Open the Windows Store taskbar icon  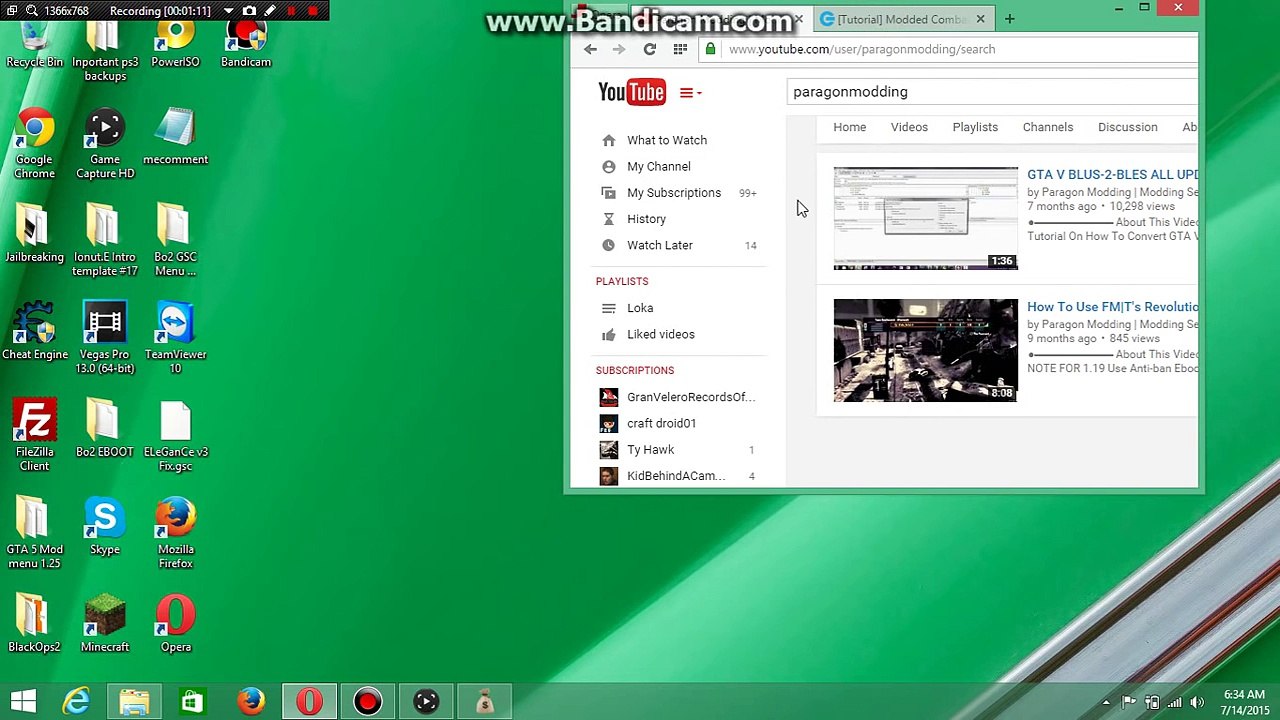[192, 702]
